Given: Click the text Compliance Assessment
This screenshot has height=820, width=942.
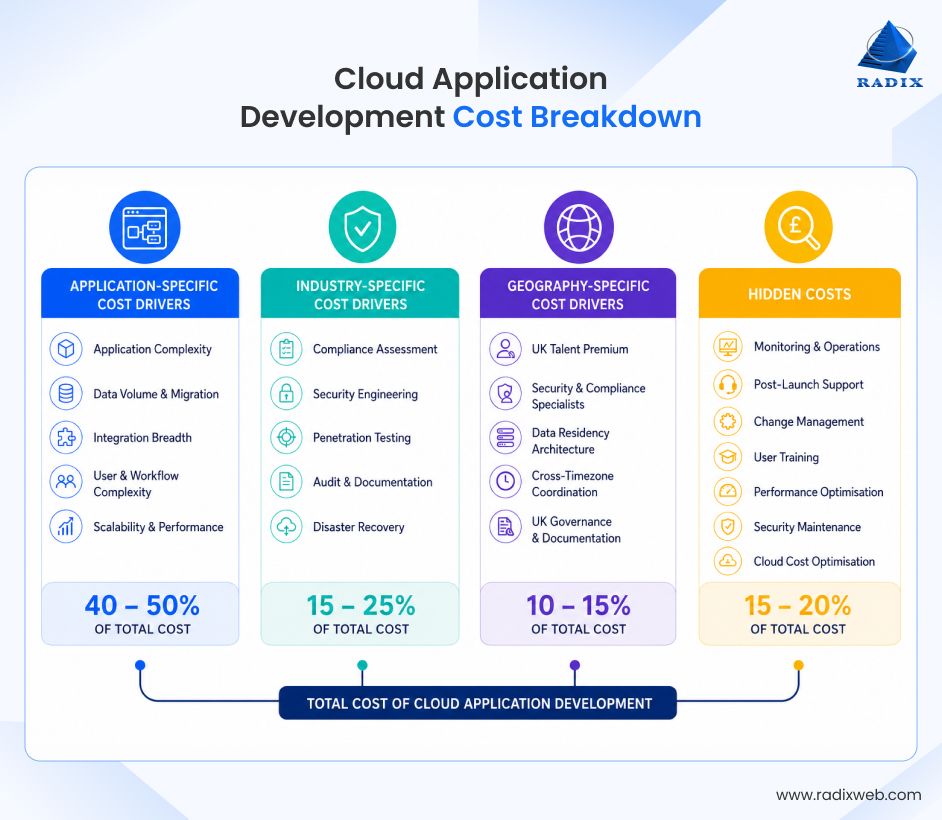Looking at the screenshot, I should coord(375,349).
